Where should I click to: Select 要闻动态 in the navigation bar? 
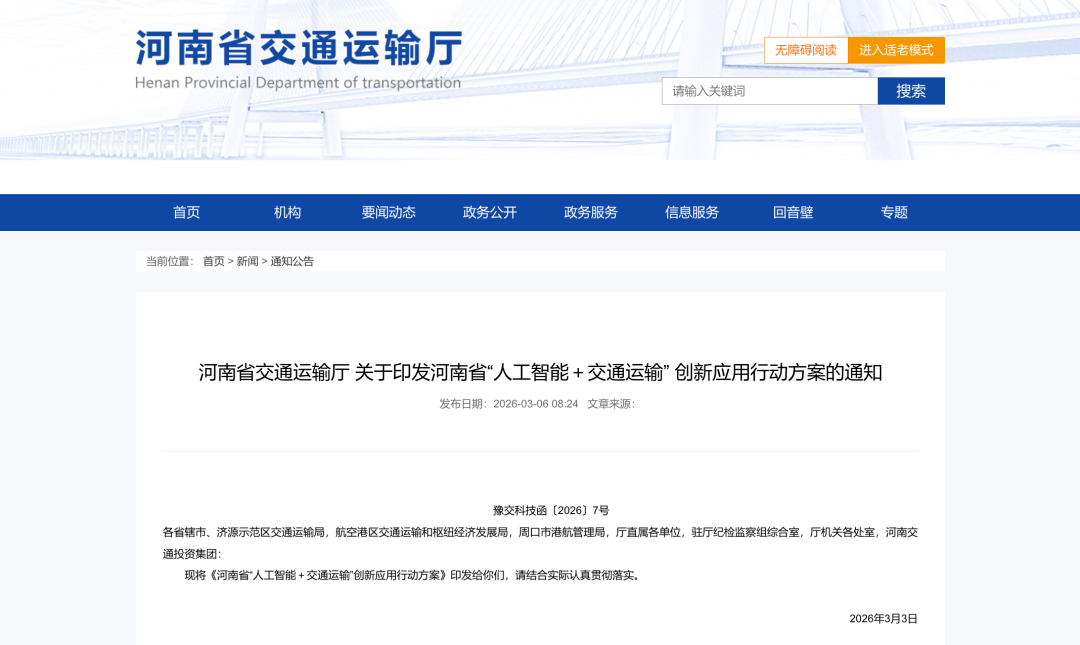coord(388,212)
